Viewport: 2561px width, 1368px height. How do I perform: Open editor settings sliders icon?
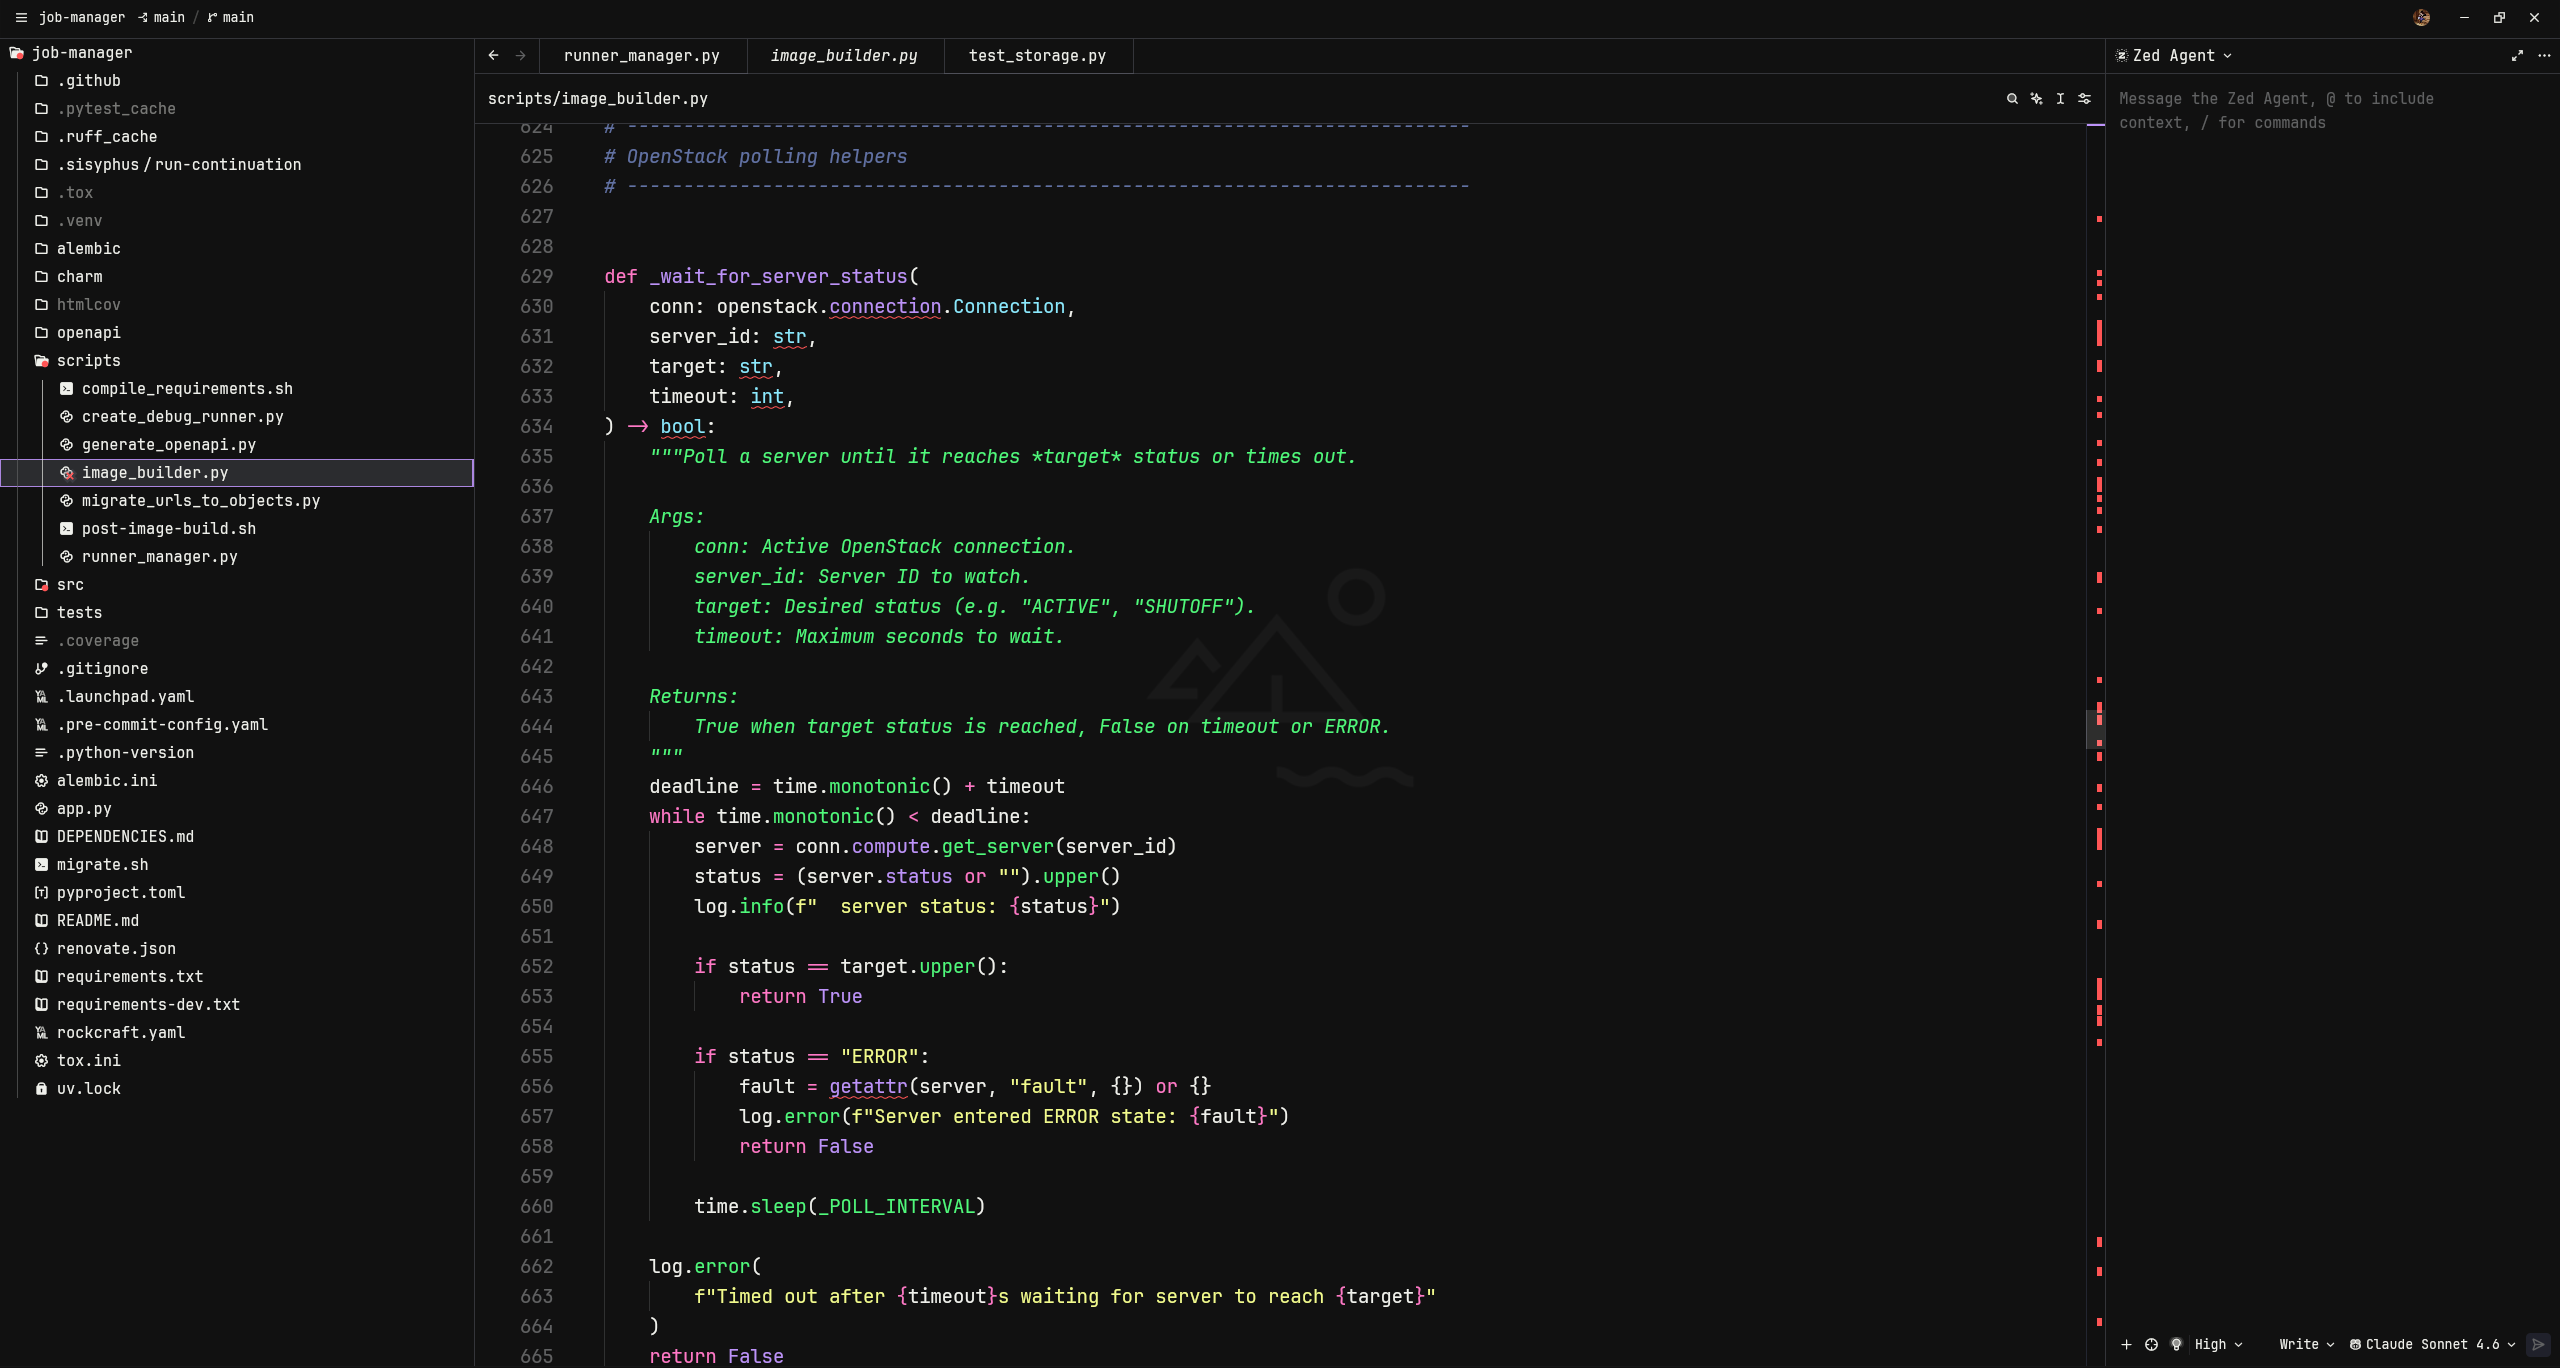coord(2084,99)
